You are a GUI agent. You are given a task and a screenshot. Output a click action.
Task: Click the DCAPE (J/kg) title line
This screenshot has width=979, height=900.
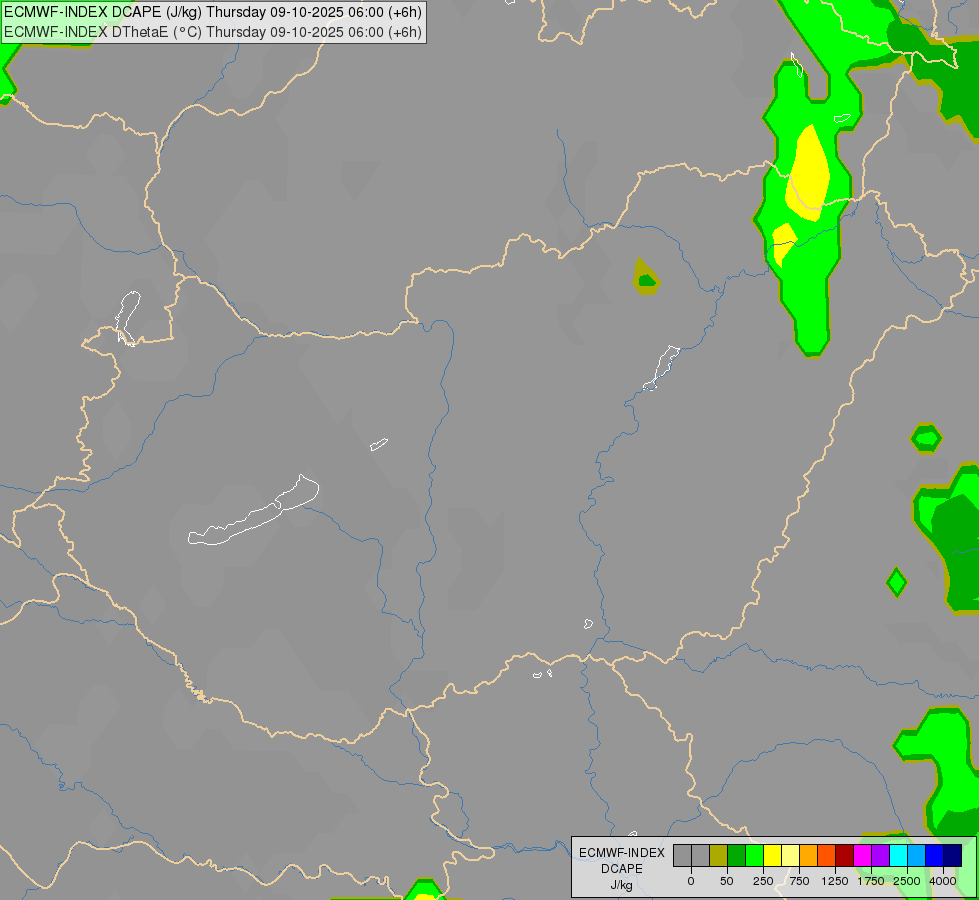click(212, 12)
